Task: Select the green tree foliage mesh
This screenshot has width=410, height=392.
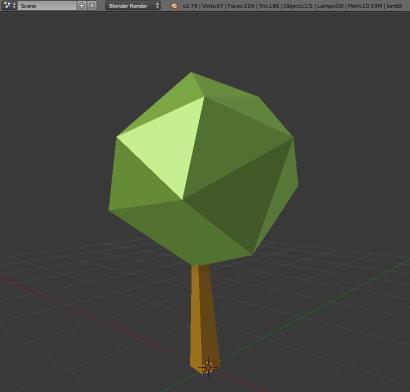Action: pos(203,169)
